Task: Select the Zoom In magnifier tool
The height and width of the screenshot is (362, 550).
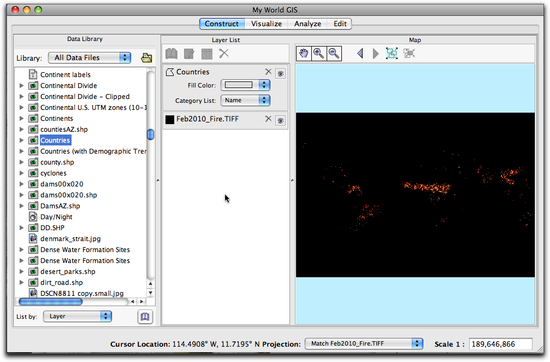Action: coord(319,54)
